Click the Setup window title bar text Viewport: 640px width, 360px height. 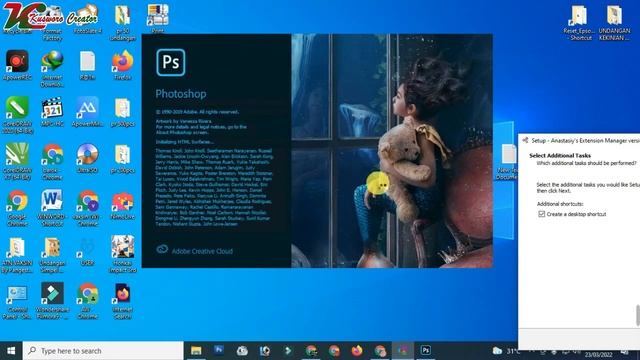[x=585, y=140]
